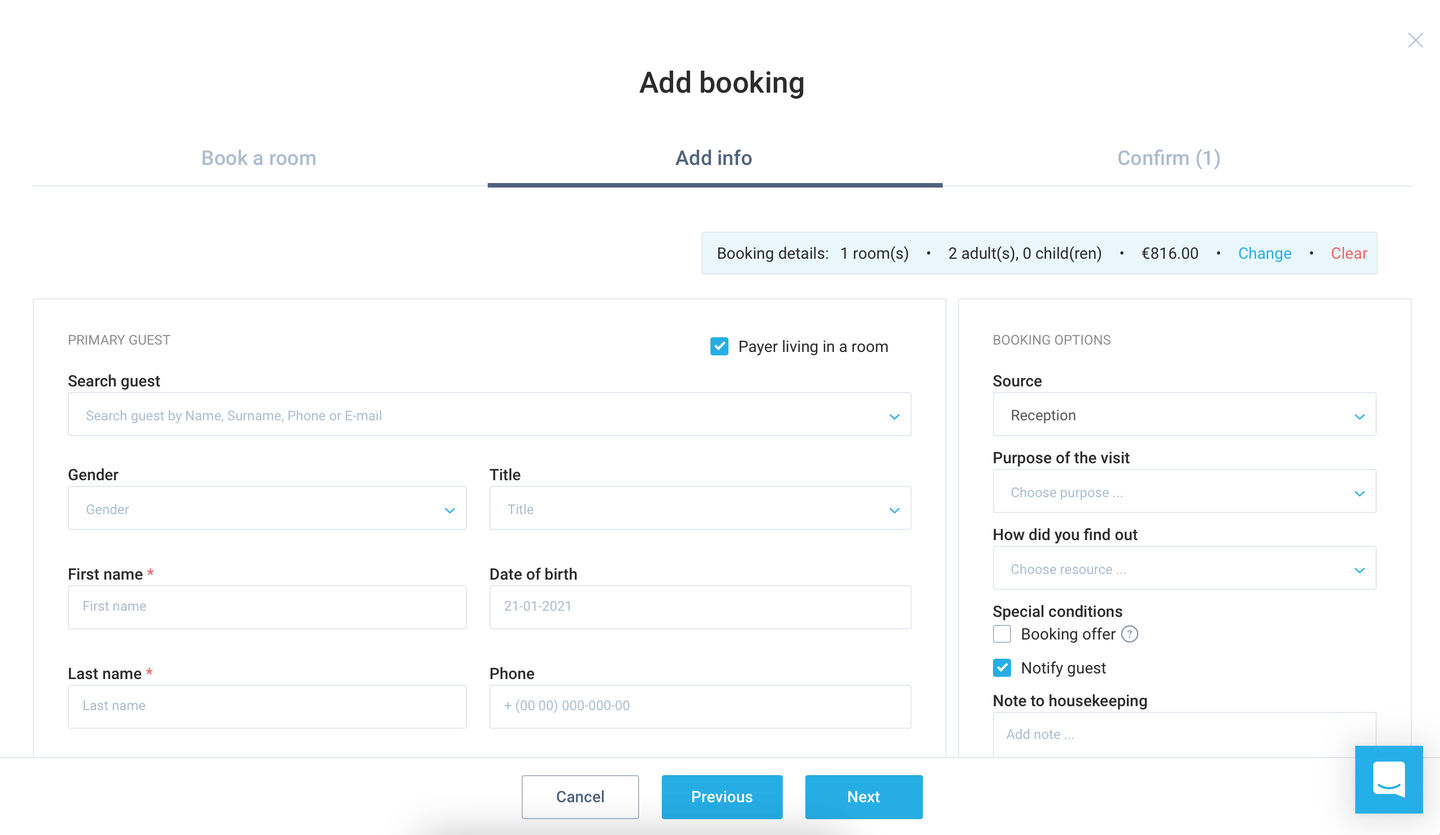
Task: Click the Booking offer help question-mark icon
Action: click(1130, 634)
